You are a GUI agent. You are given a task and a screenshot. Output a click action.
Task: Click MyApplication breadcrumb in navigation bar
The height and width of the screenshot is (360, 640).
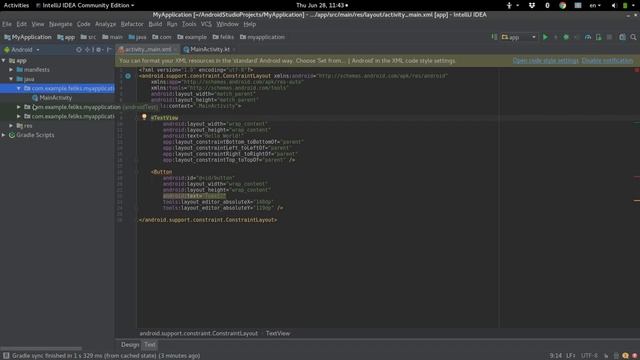pos(27,37)
